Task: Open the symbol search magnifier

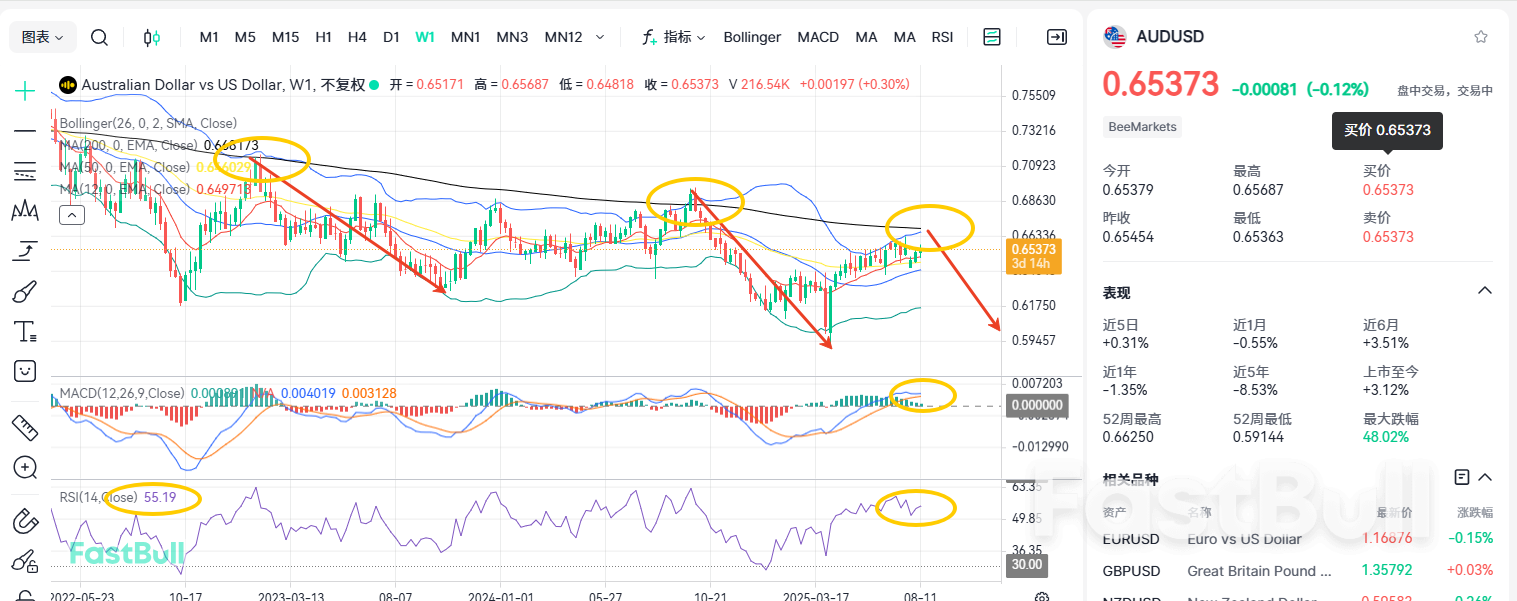Action: (x=99, y=37)
